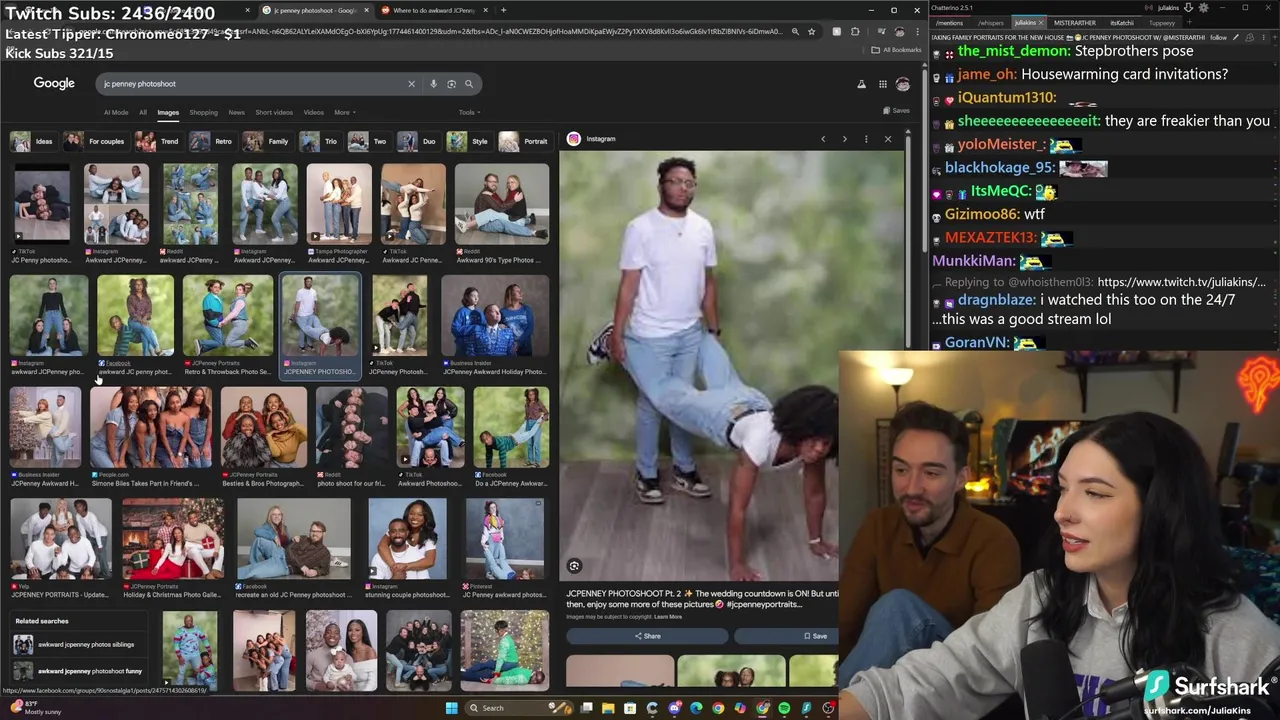This screenshot has height=720, width=1280.
Task: Switch to the MISTERARTHER Chatterino tab
Action: pyautogui.click(x=1074, y=22)
